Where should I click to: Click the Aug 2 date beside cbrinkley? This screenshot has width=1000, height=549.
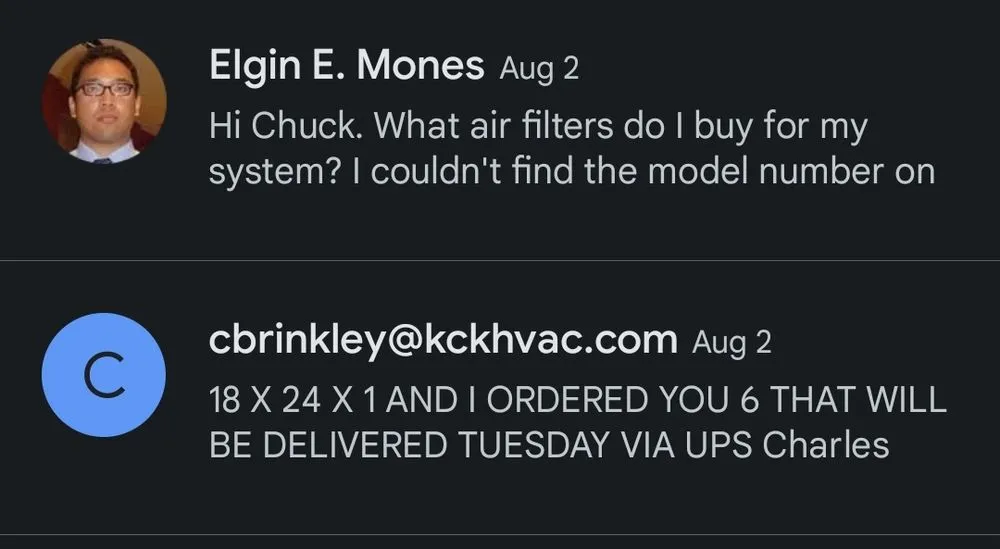tap(732, 343)
